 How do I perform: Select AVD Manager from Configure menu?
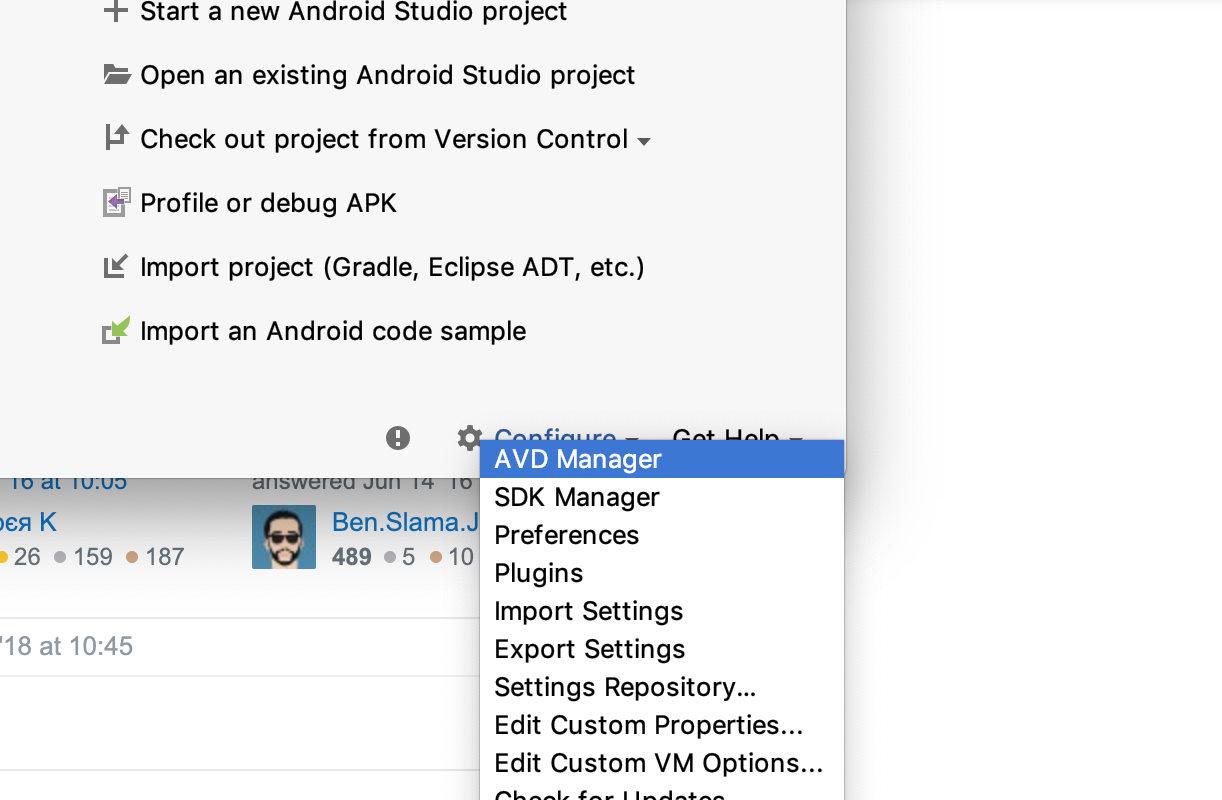578,459
